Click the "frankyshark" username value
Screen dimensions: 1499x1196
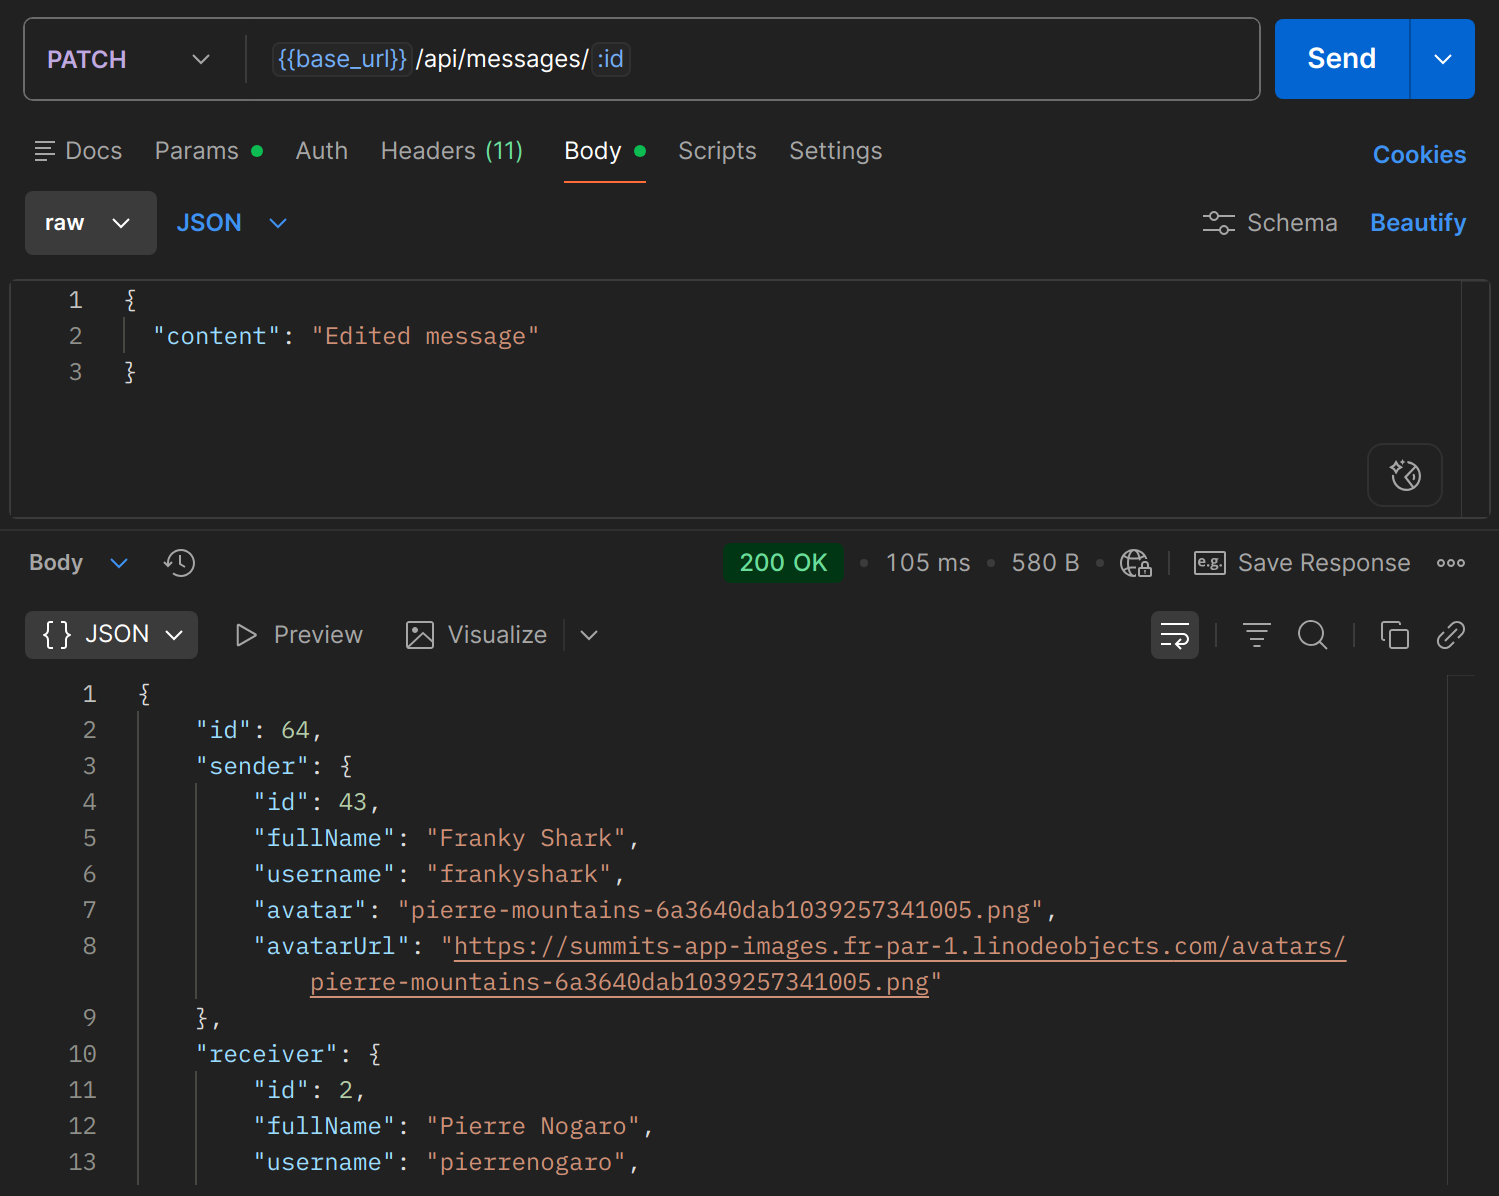(x=519, y=874)
